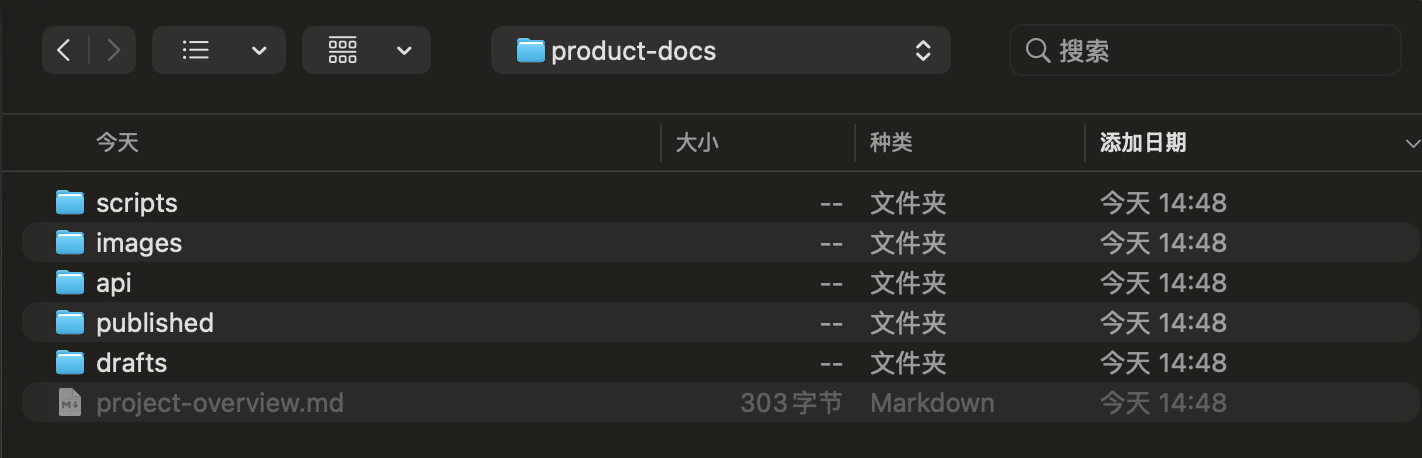Click the project-overview.md Markdown file icon
This screenshot has width=1422, height=458.
coord(69,403)
